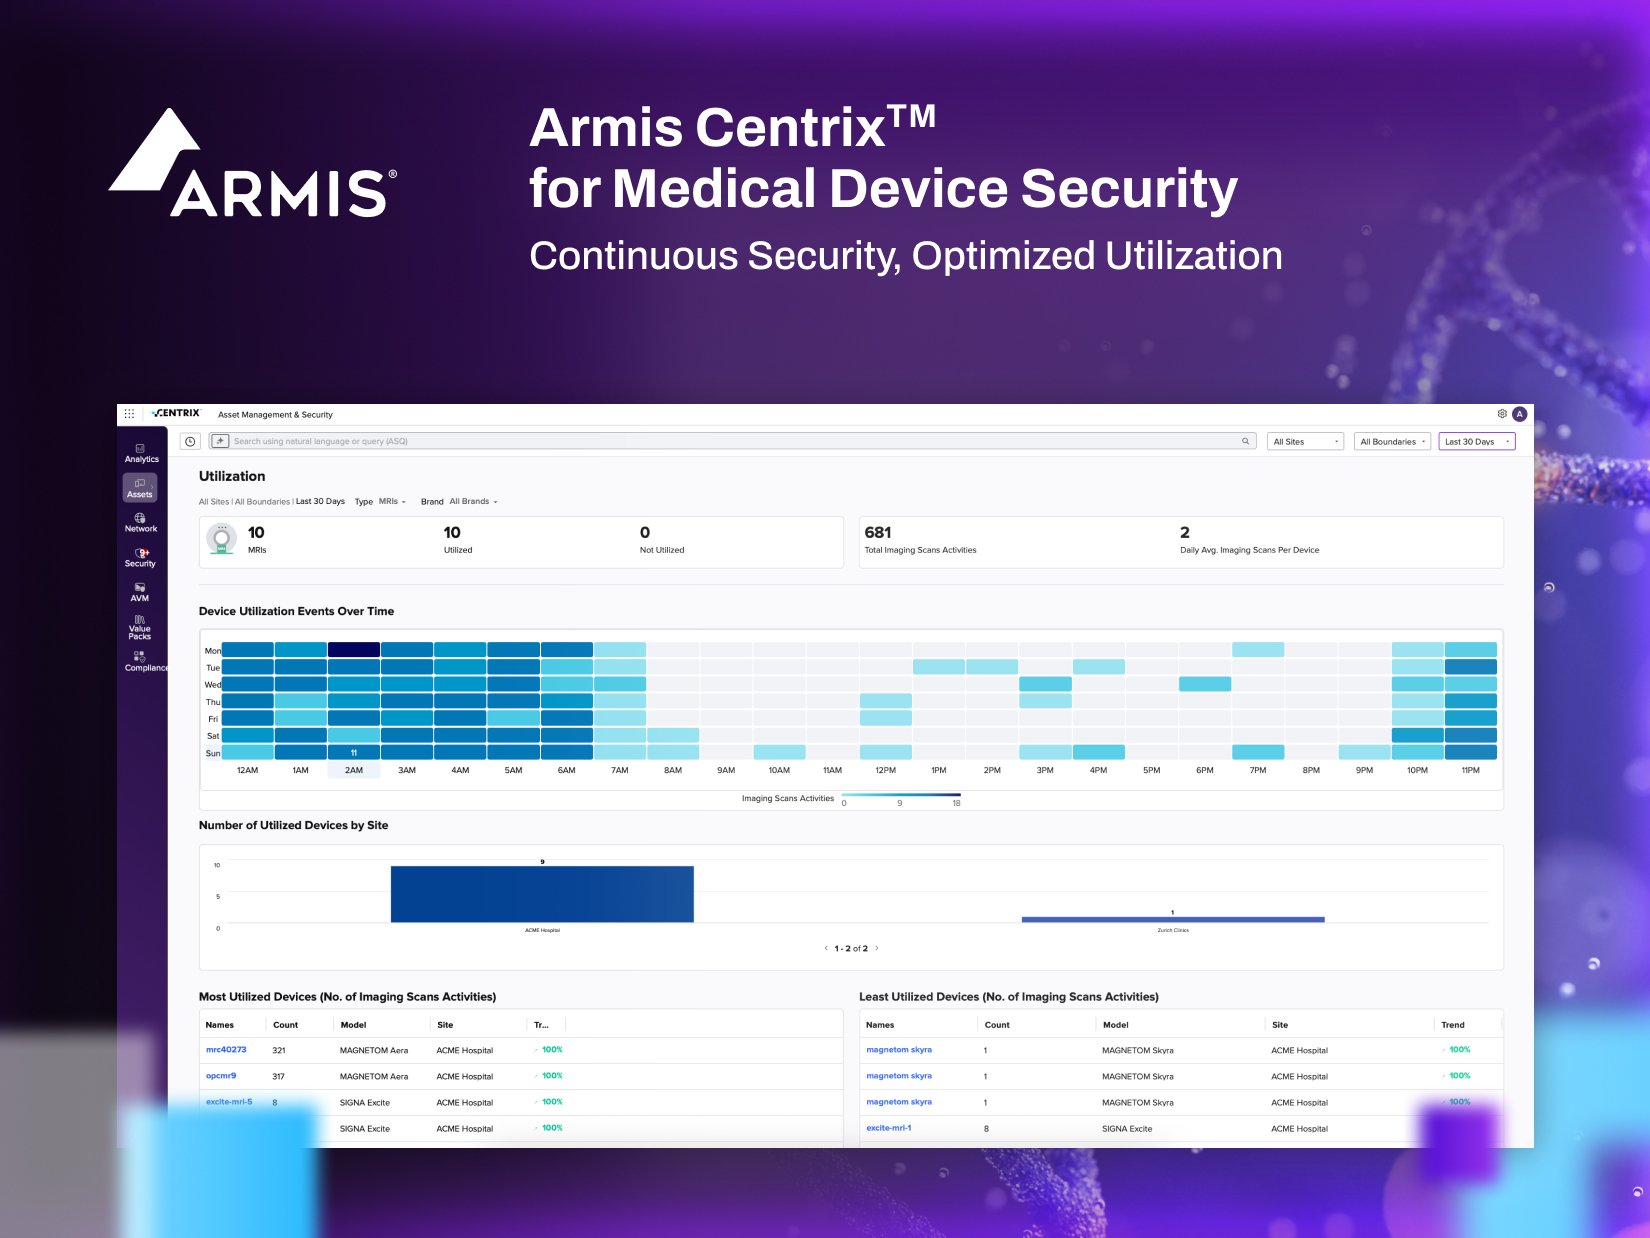Open Value Packs in the sidebar
The height and width of the screenshot is (1238, 1650).
click(x=140, y=627)
